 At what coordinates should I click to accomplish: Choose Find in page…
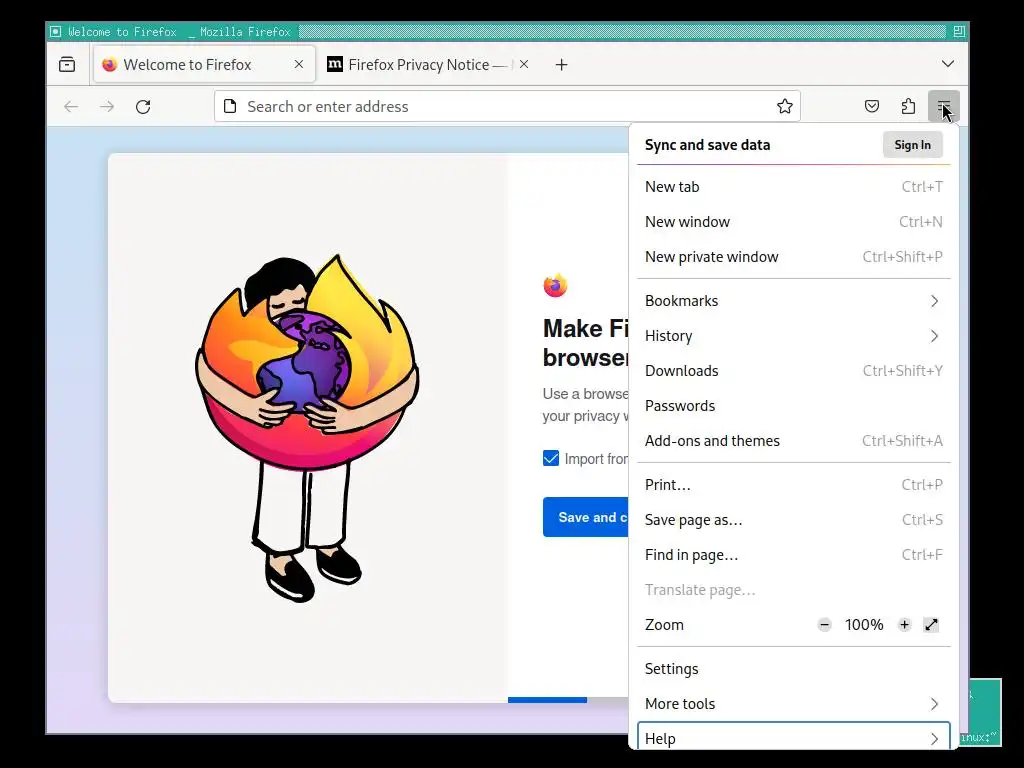tap(793, 555)
